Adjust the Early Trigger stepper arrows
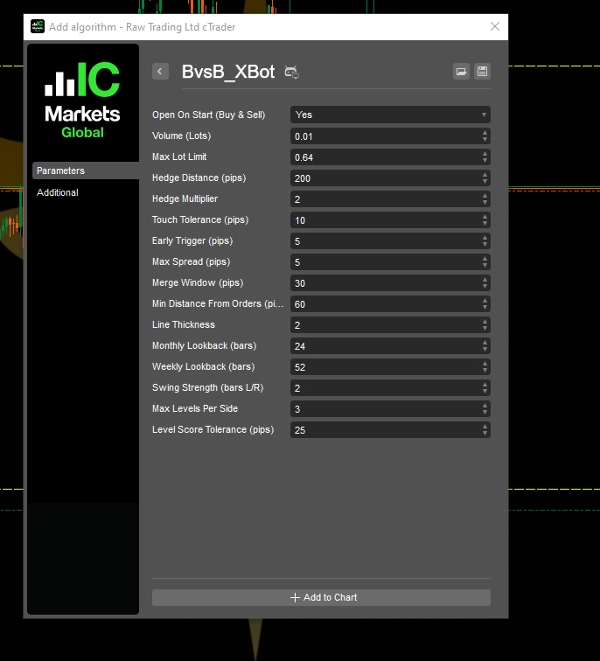 coord(485,241)
